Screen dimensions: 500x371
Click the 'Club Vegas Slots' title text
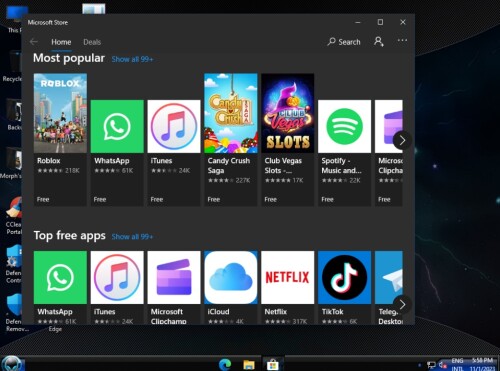[283, 166]
